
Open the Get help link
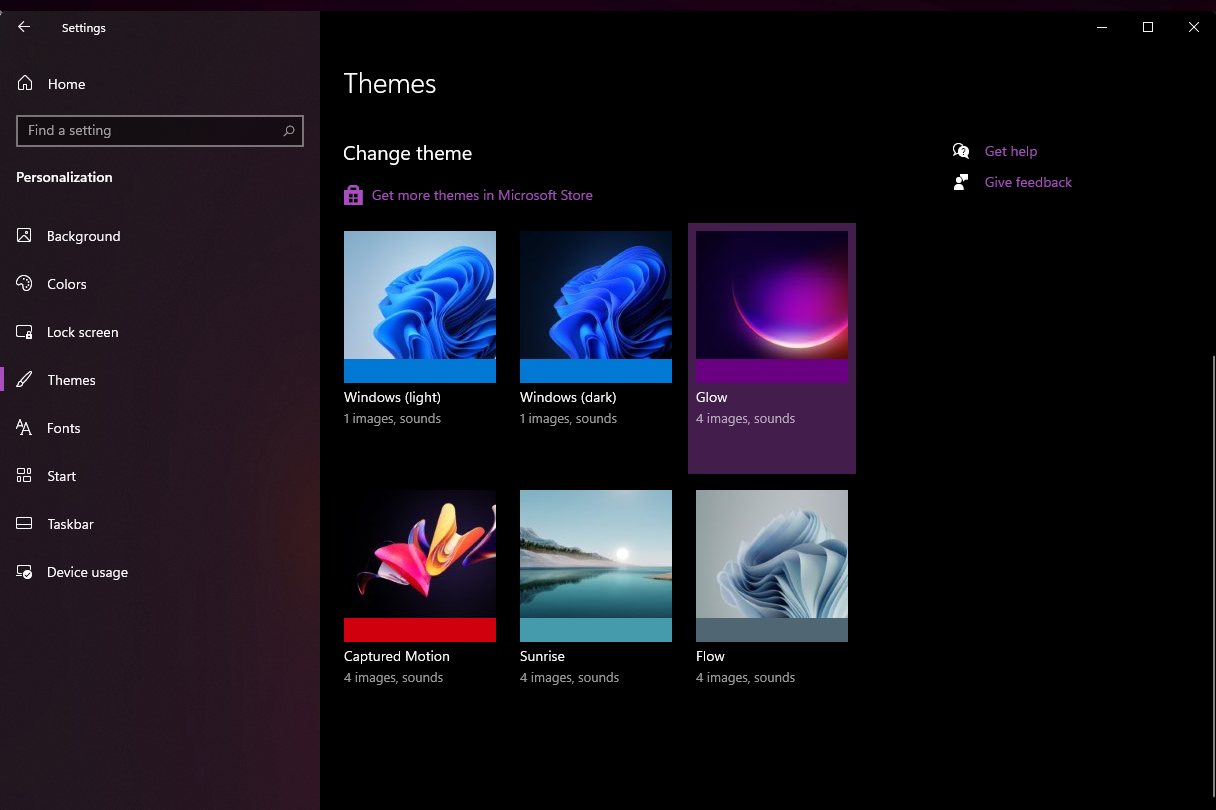tap(1011, 151)
